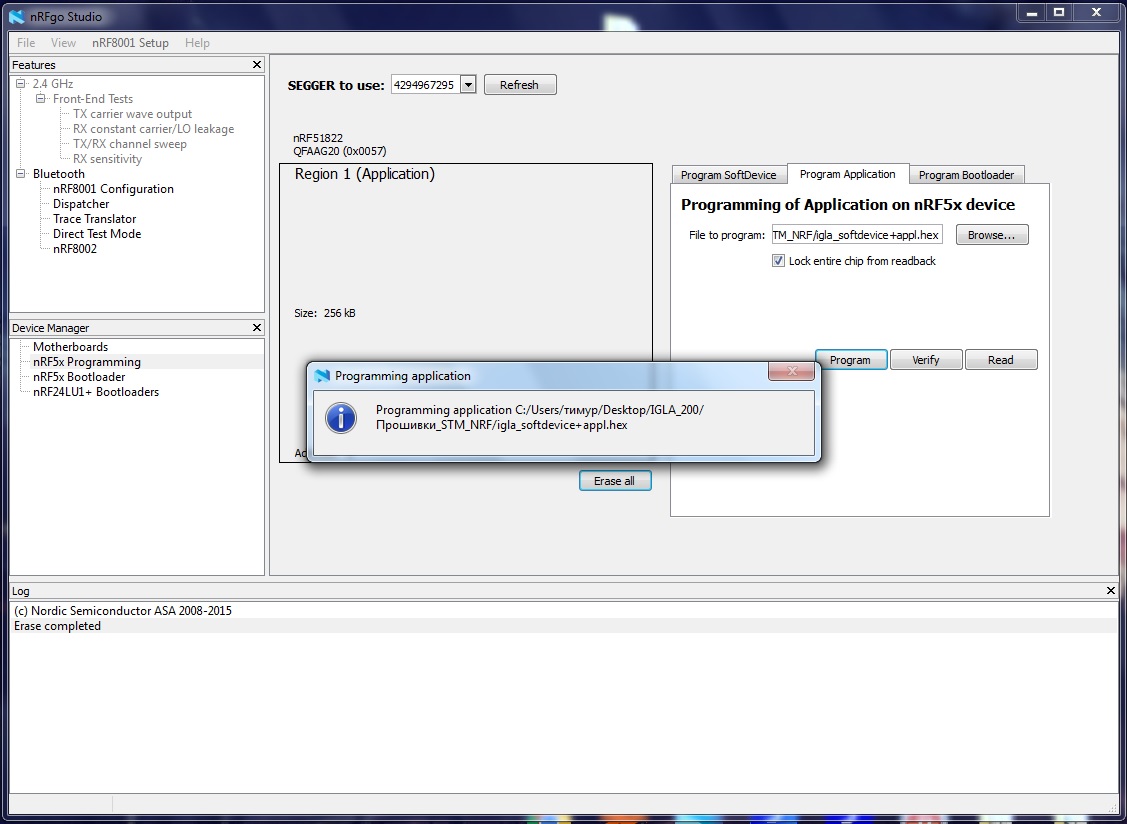Image resolution: width=1127 pixels, height=824 pixels.
Task: Collapse the Front-End Tests node
Action: coord(41,99)
